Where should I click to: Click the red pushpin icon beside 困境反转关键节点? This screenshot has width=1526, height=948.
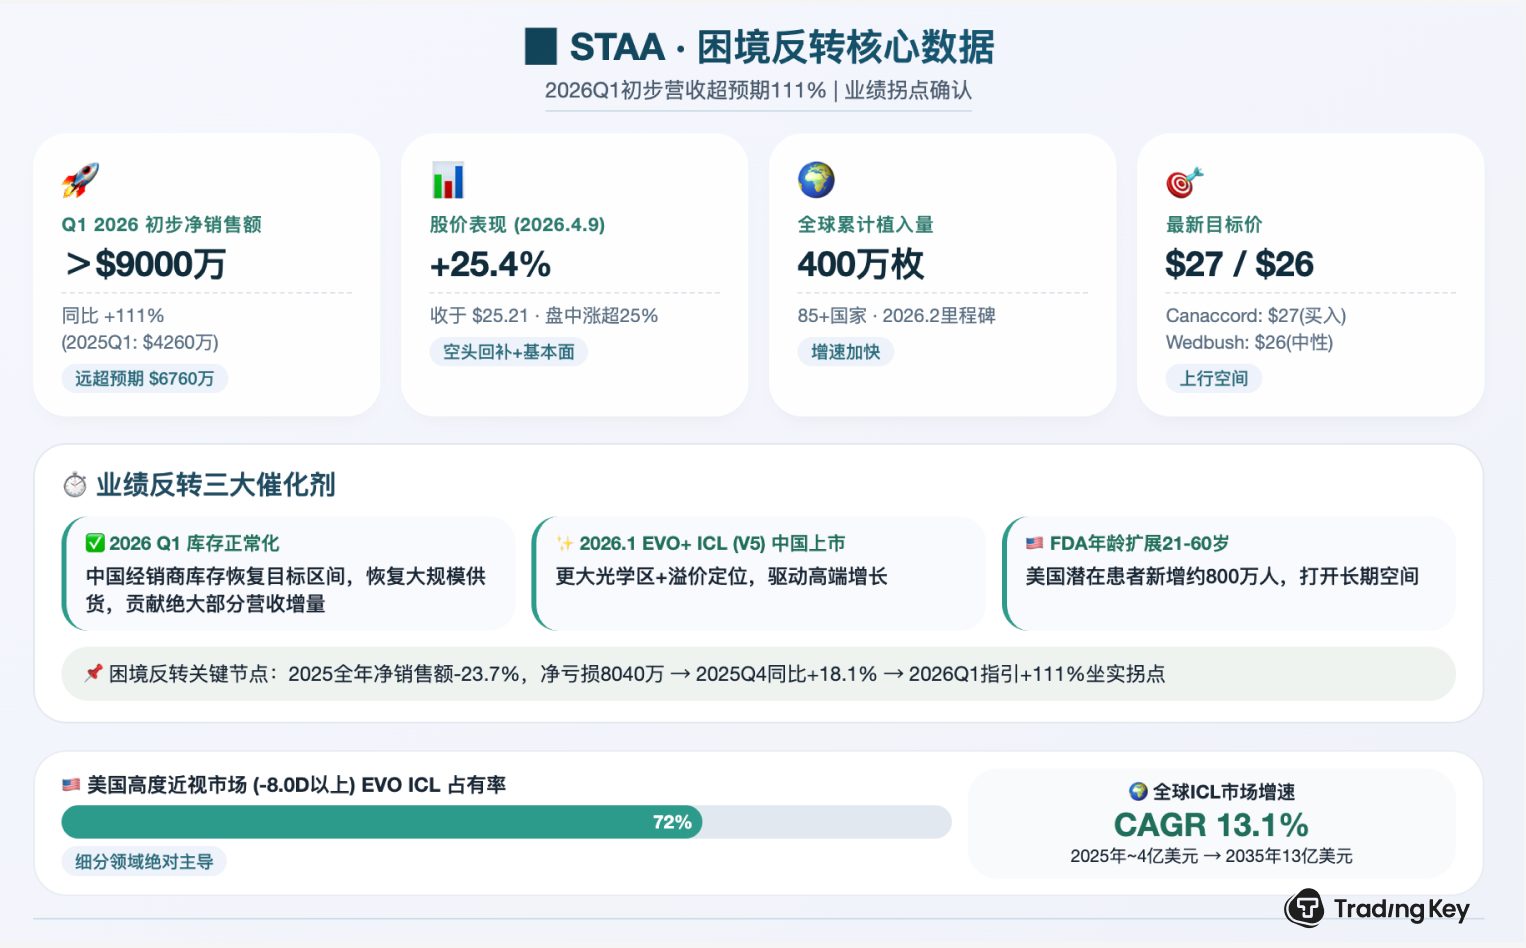[93, 673]
